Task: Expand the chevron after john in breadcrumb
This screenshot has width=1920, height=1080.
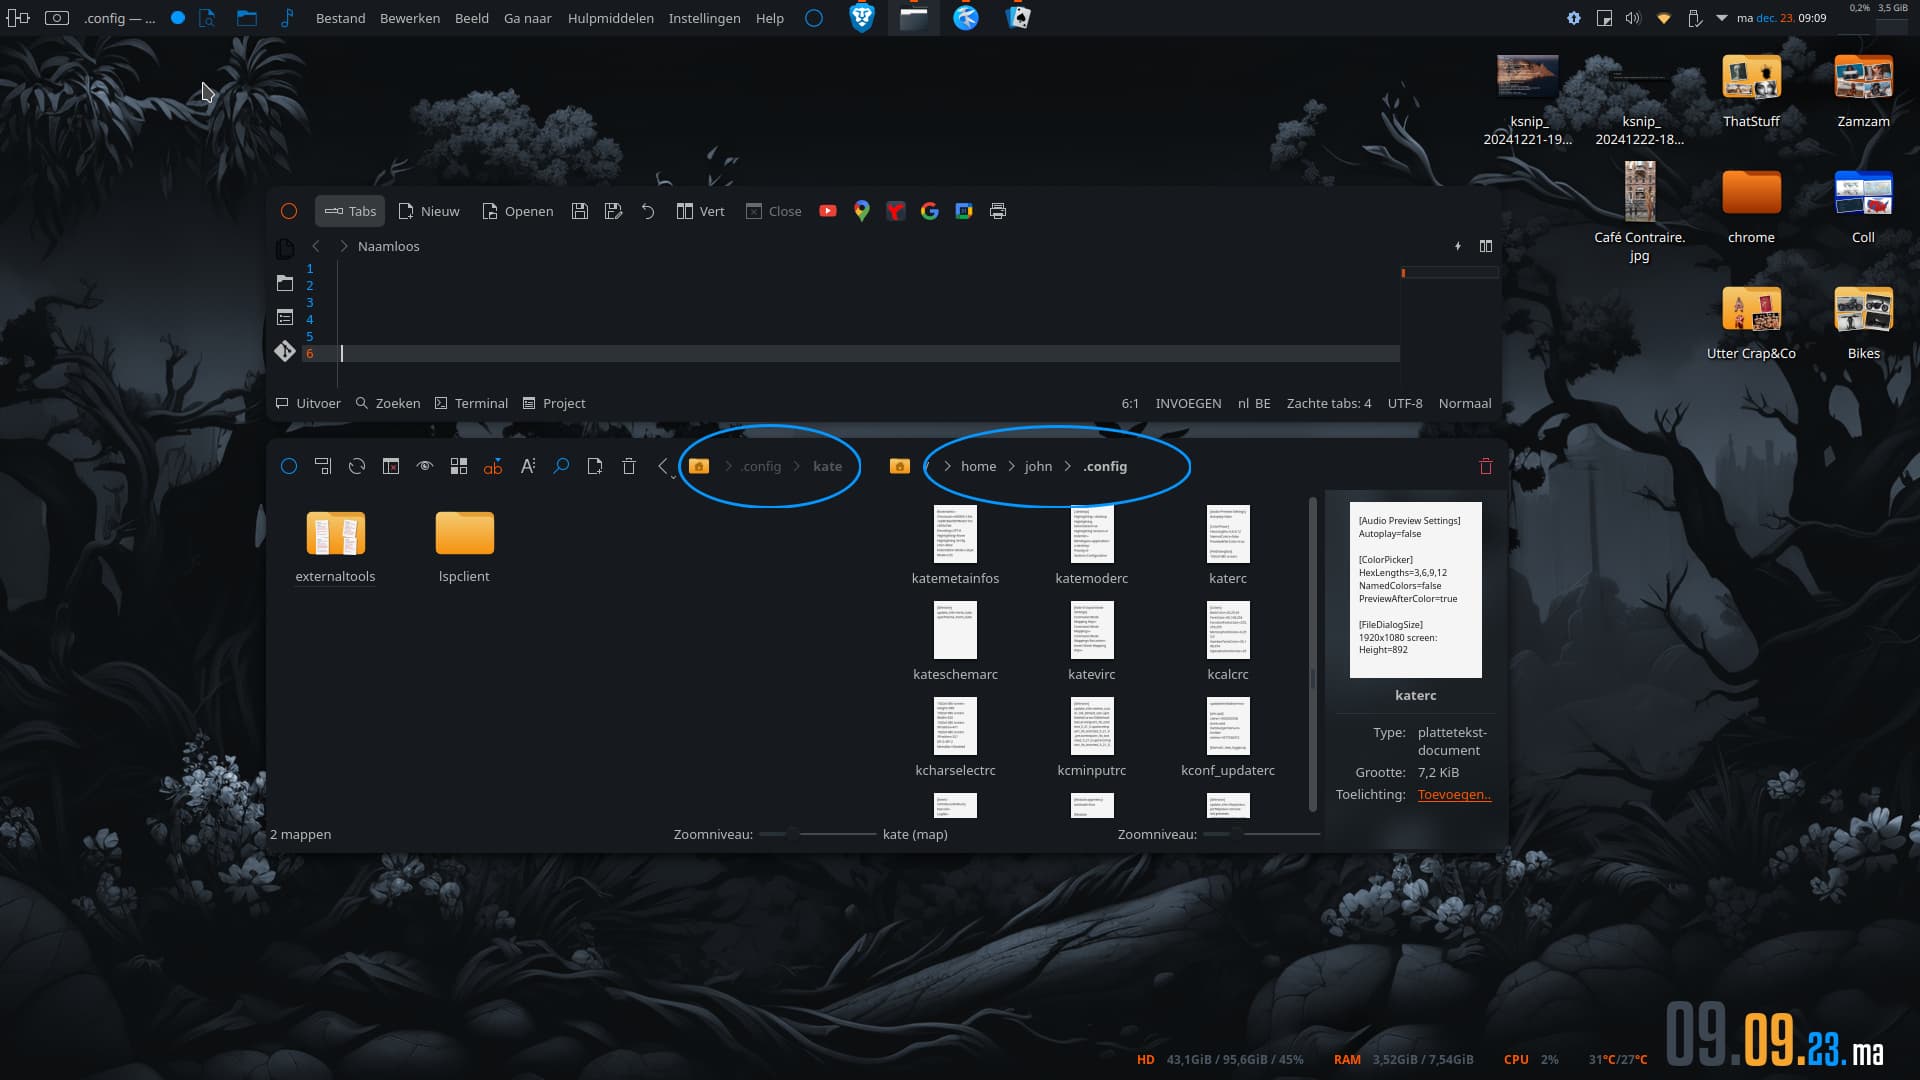Action: point(1068,466)
